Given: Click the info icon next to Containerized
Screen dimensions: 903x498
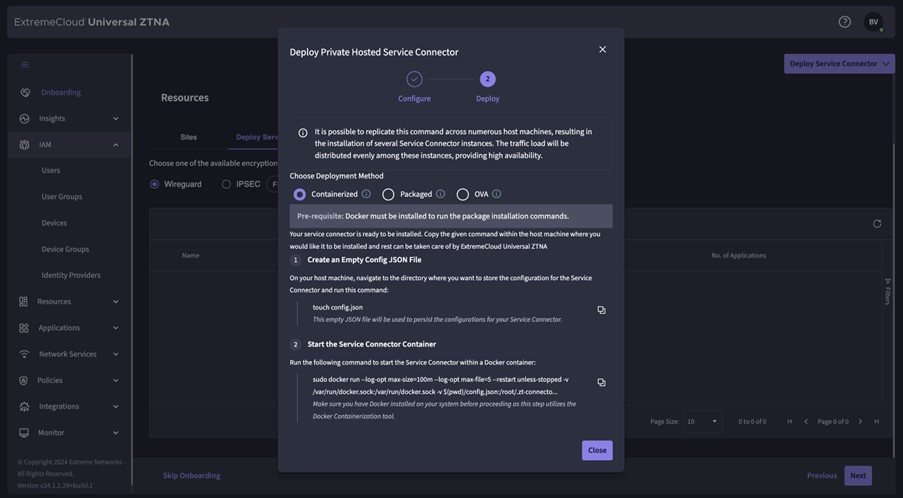Looking at the screenshot, I should 366,194.
